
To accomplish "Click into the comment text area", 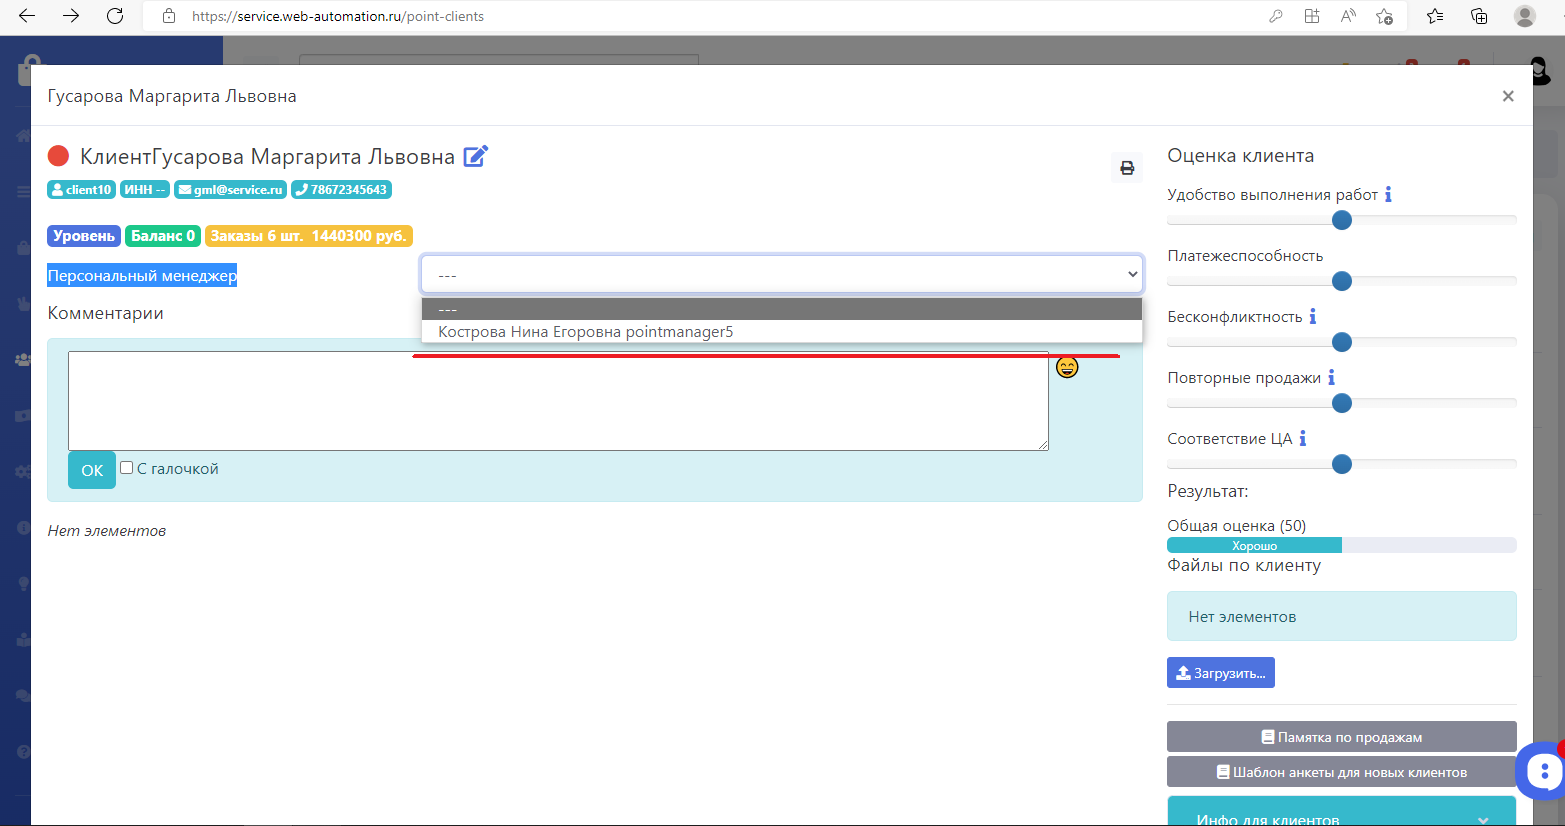I will pyautogui.click(x=557, y=401).
